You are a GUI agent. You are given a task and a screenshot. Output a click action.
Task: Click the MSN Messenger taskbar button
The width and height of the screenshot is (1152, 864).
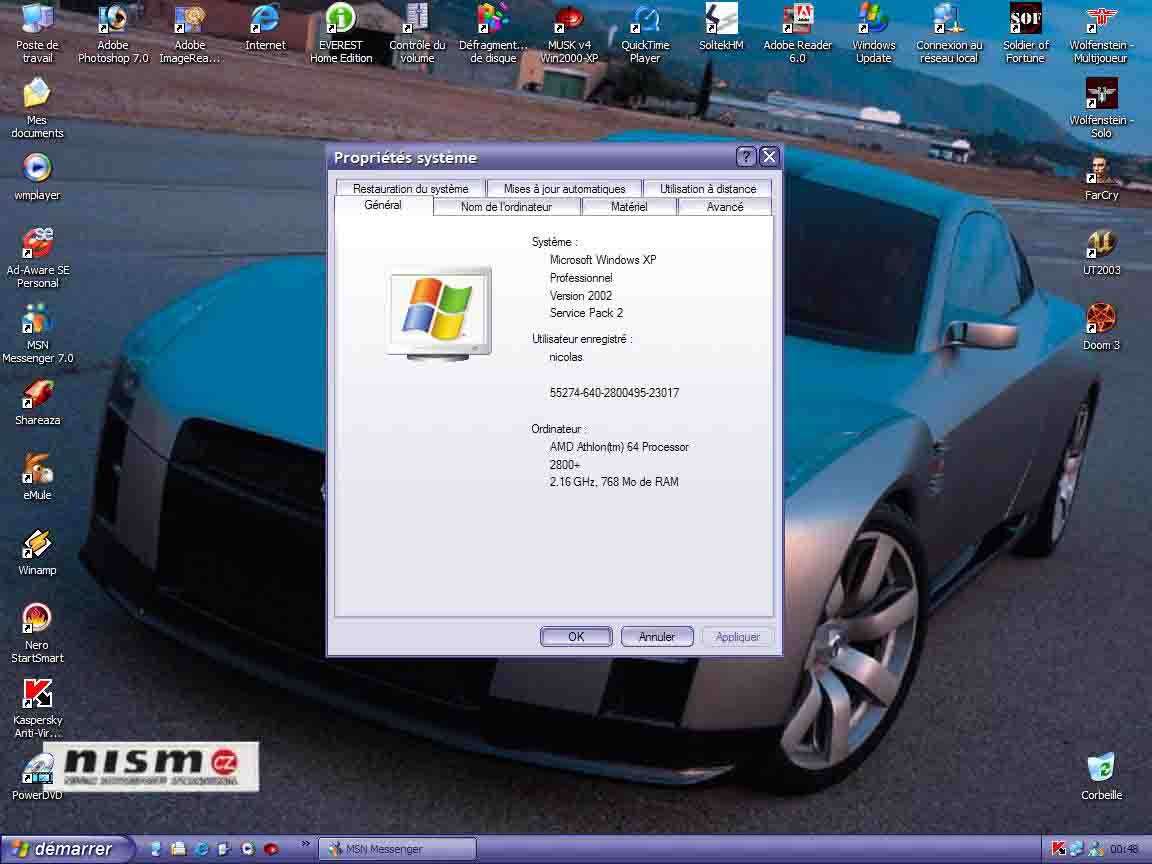pos(397,849)
